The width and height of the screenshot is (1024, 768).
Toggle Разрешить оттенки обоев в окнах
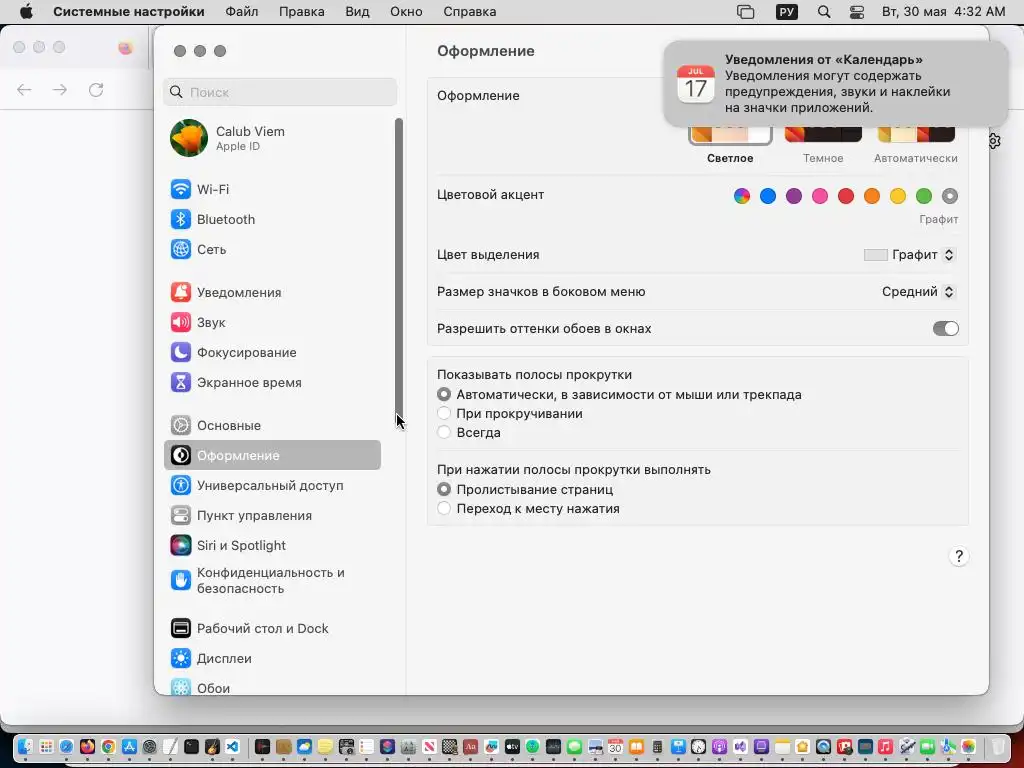945,328
